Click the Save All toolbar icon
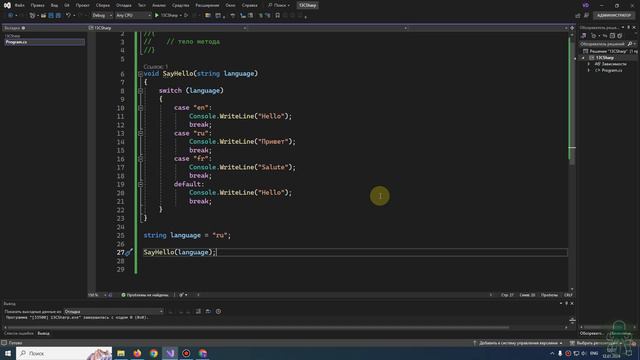 58,16
